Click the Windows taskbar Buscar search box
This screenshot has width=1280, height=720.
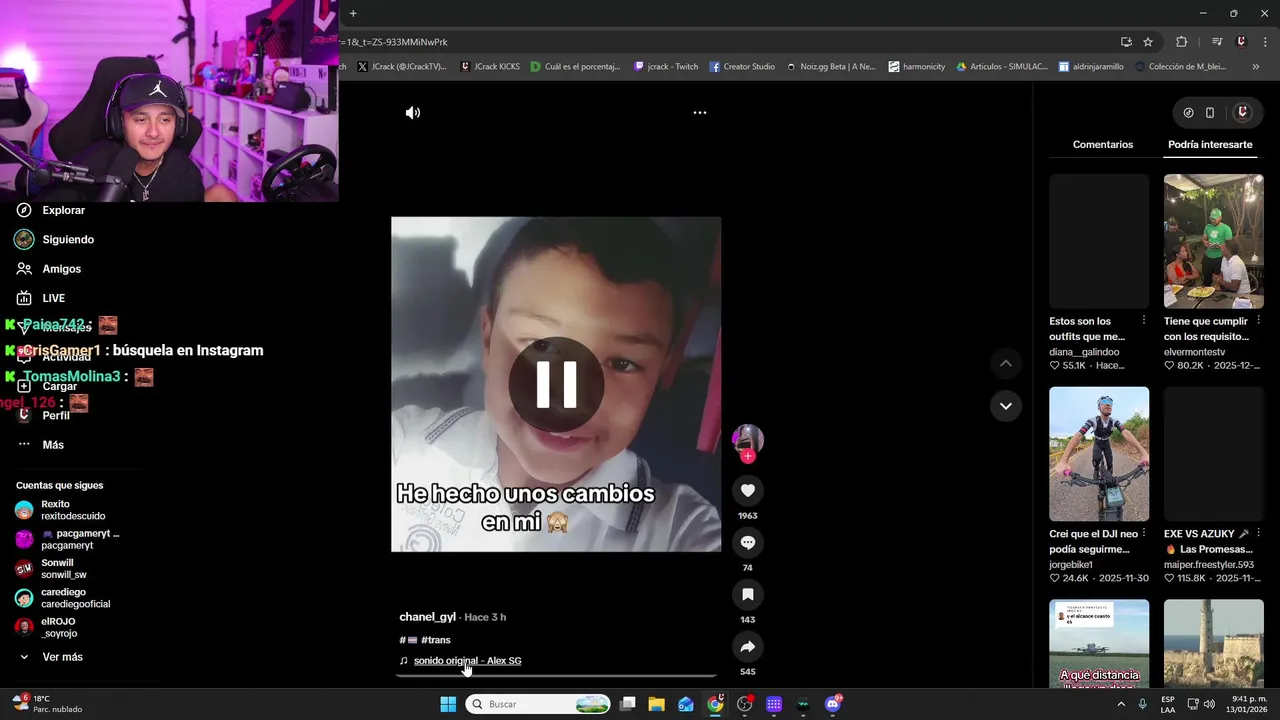(538, 704)
